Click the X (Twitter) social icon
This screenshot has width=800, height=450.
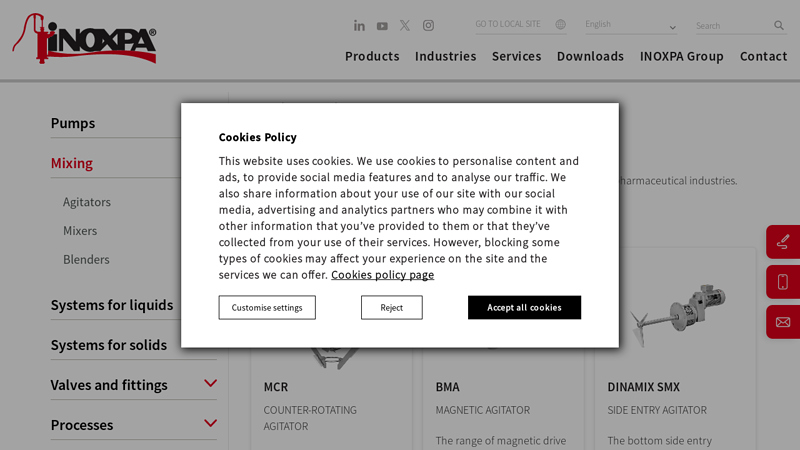point(405,26)
